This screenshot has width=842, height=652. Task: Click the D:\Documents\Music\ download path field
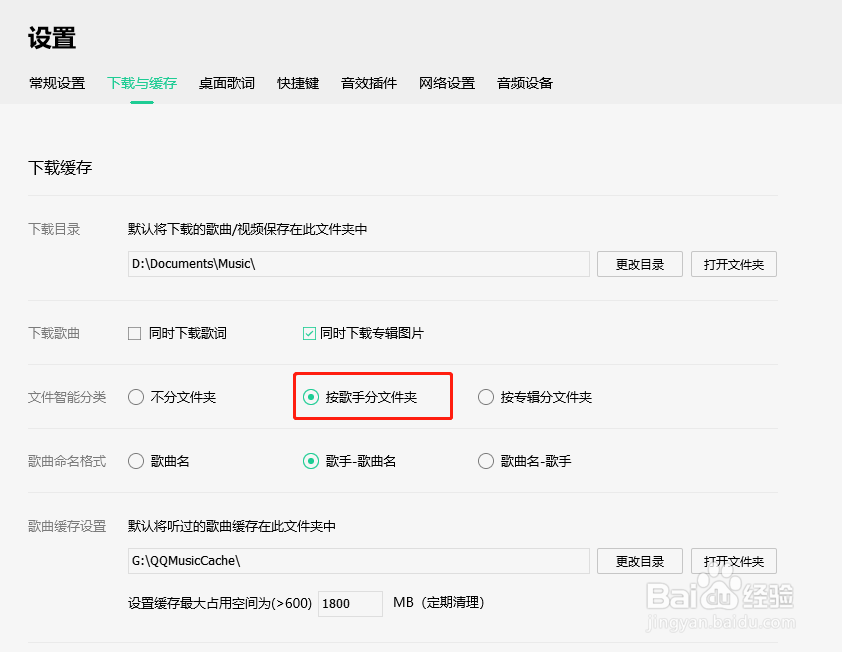pos(359,264)
